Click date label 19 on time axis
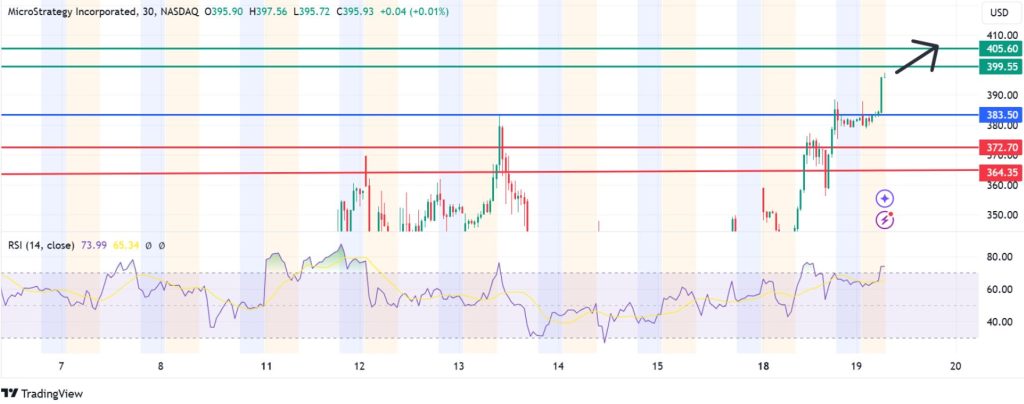This screenshot has width=1024, height=404. click(x=857, y=366)
